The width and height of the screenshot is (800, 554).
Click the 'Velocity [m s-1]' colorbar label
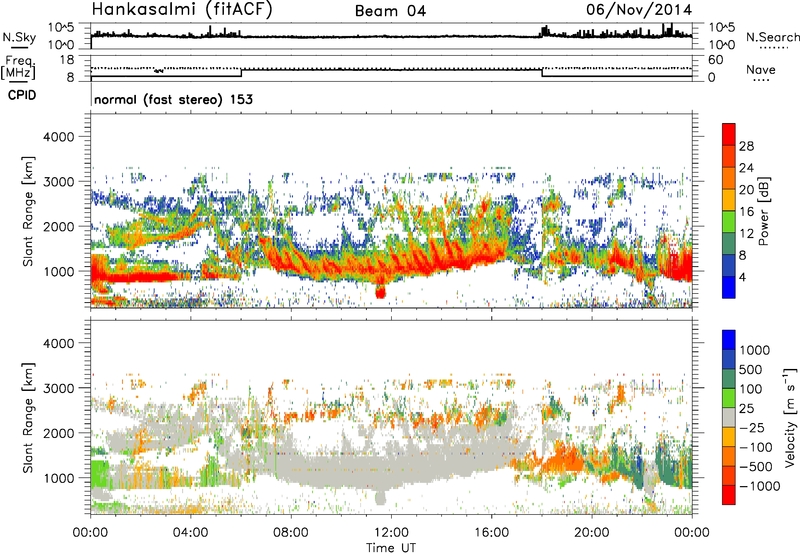click(x=790, y=416)
